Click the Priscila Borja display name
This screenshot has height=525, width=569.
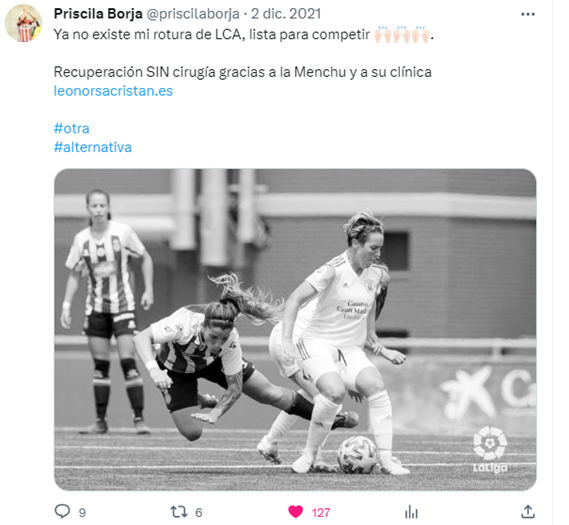(98, 14)
